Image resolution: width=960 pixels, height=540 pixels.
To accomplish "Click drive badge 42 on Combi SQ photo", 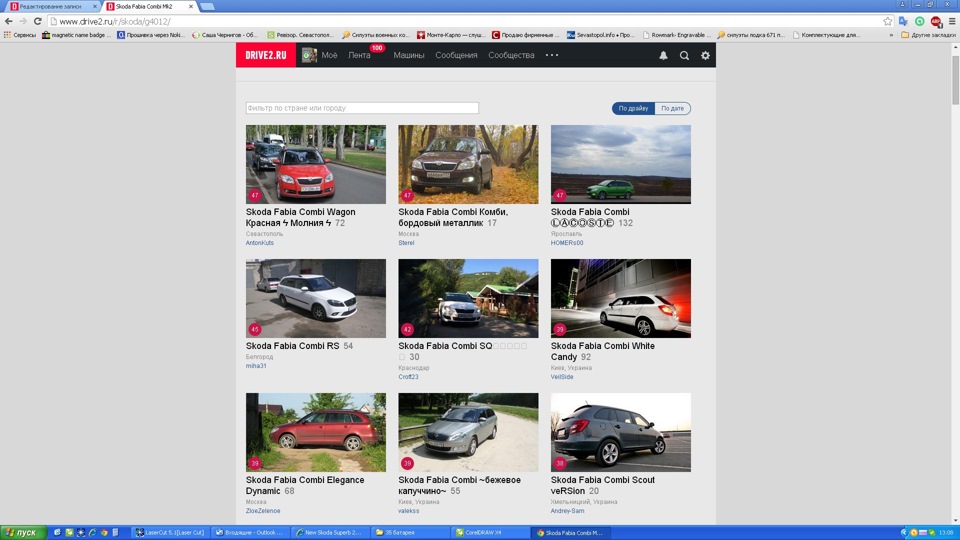I will click(407, 329).
